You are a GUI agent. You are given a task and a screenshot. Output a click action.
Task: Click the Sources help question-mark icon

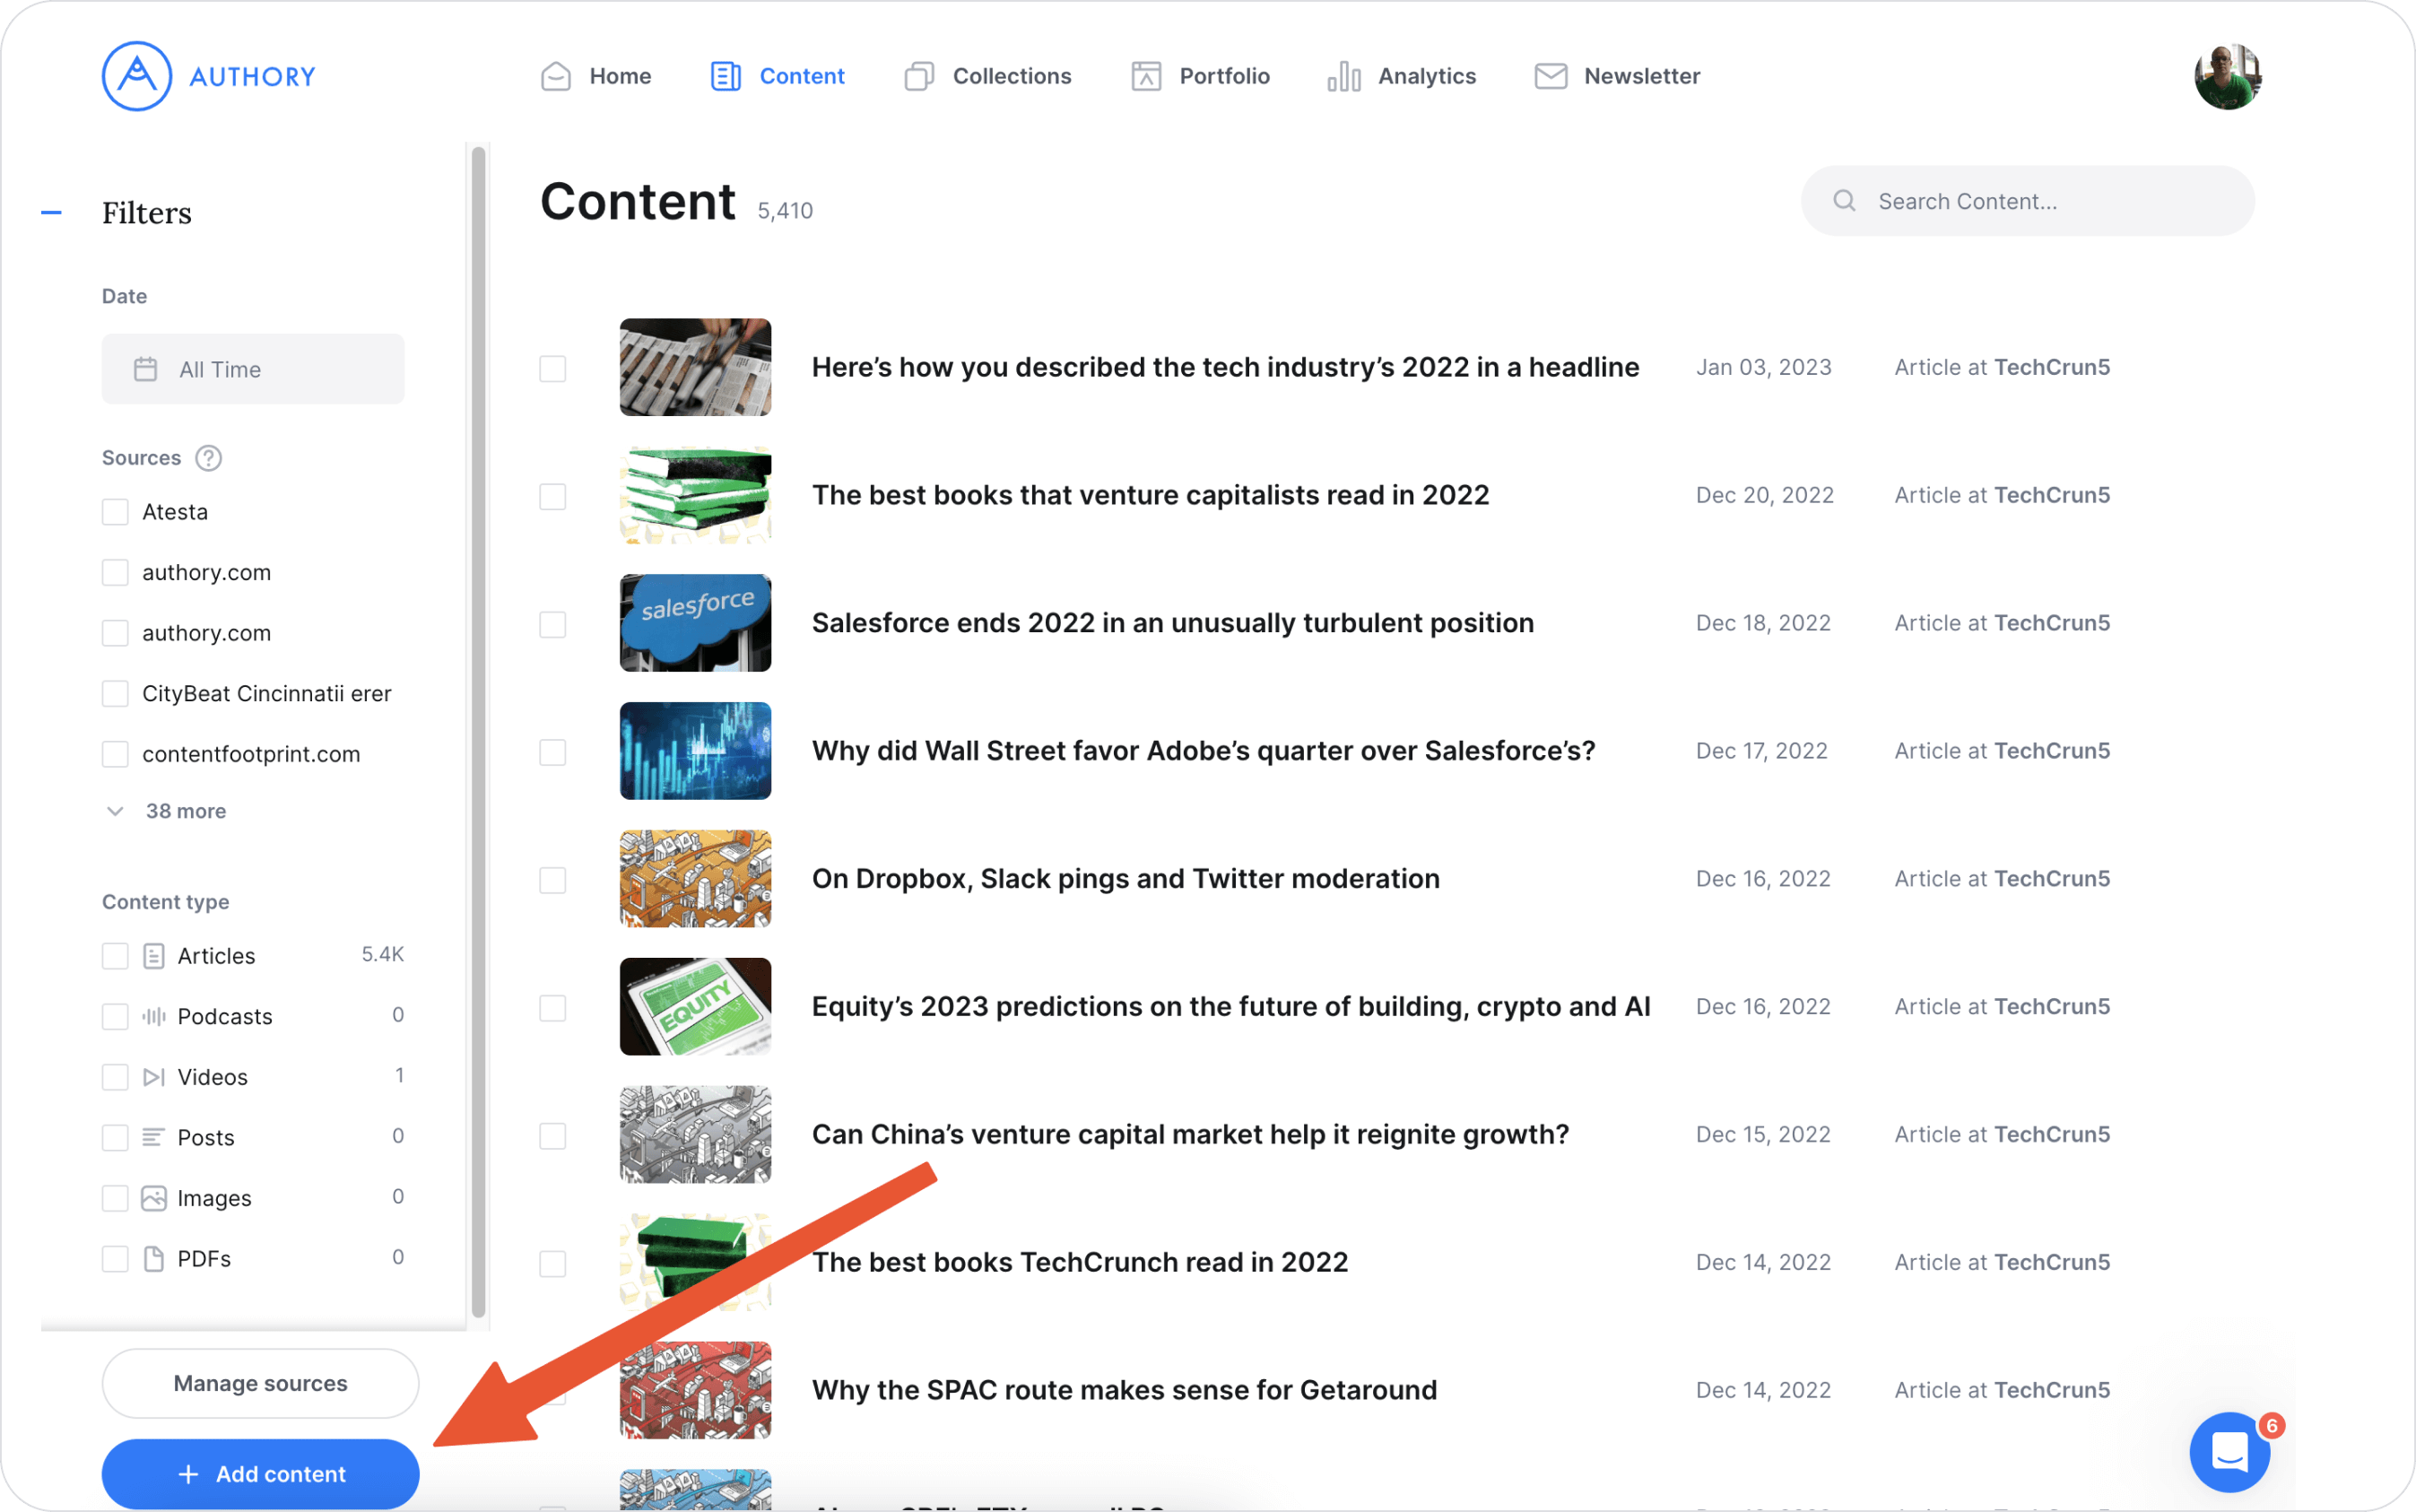pyautogui.click(x=208, y=458)
